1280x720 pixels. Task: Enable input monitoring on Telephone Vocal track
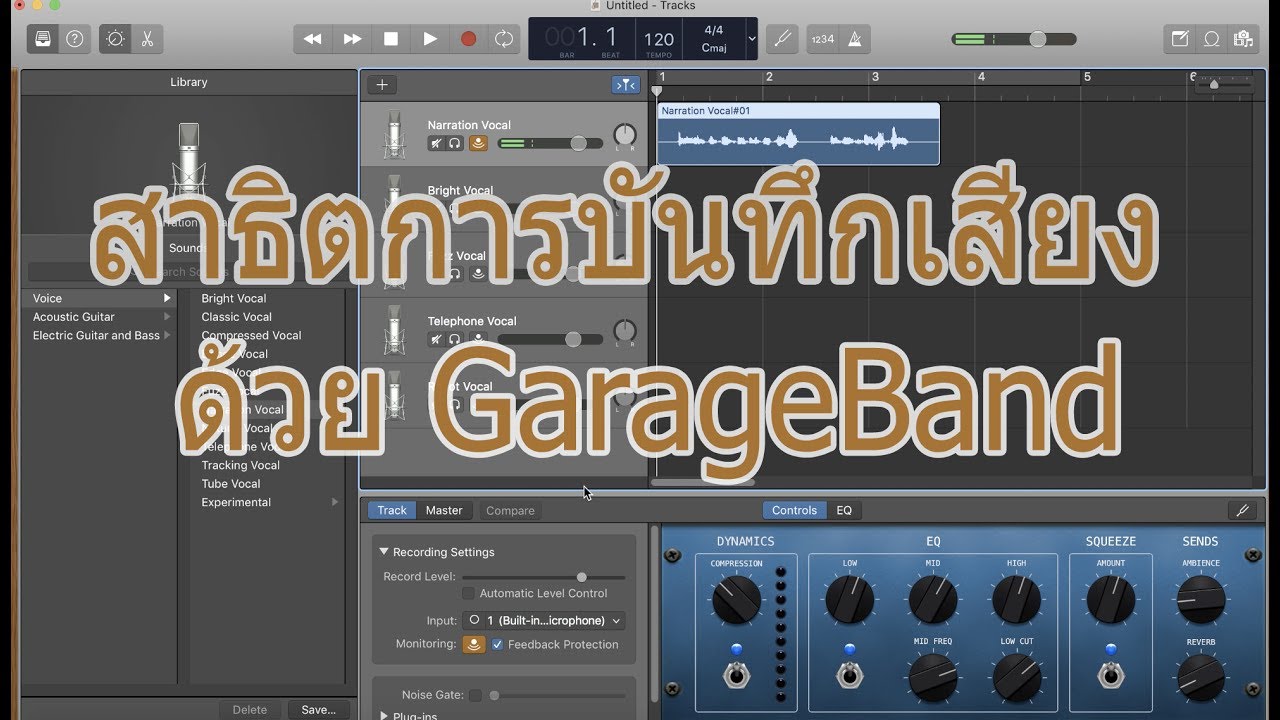[x=478, y=339]
